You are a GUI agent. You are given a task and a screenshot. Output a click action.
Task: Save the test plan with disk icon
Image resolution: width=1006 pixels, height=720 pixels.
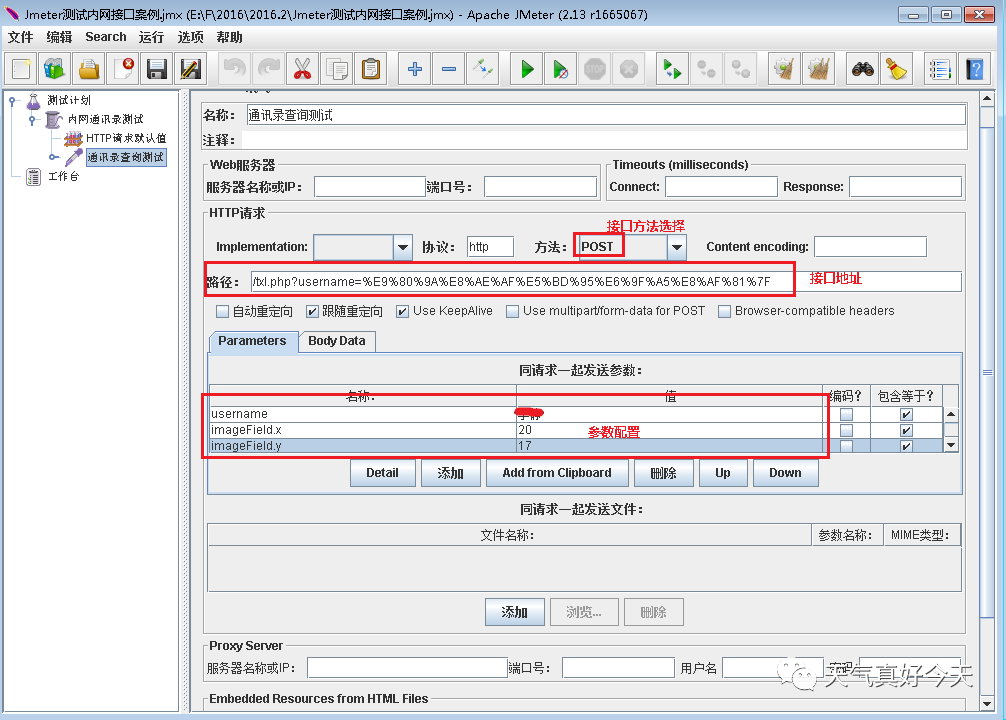[x=157, y=69]
